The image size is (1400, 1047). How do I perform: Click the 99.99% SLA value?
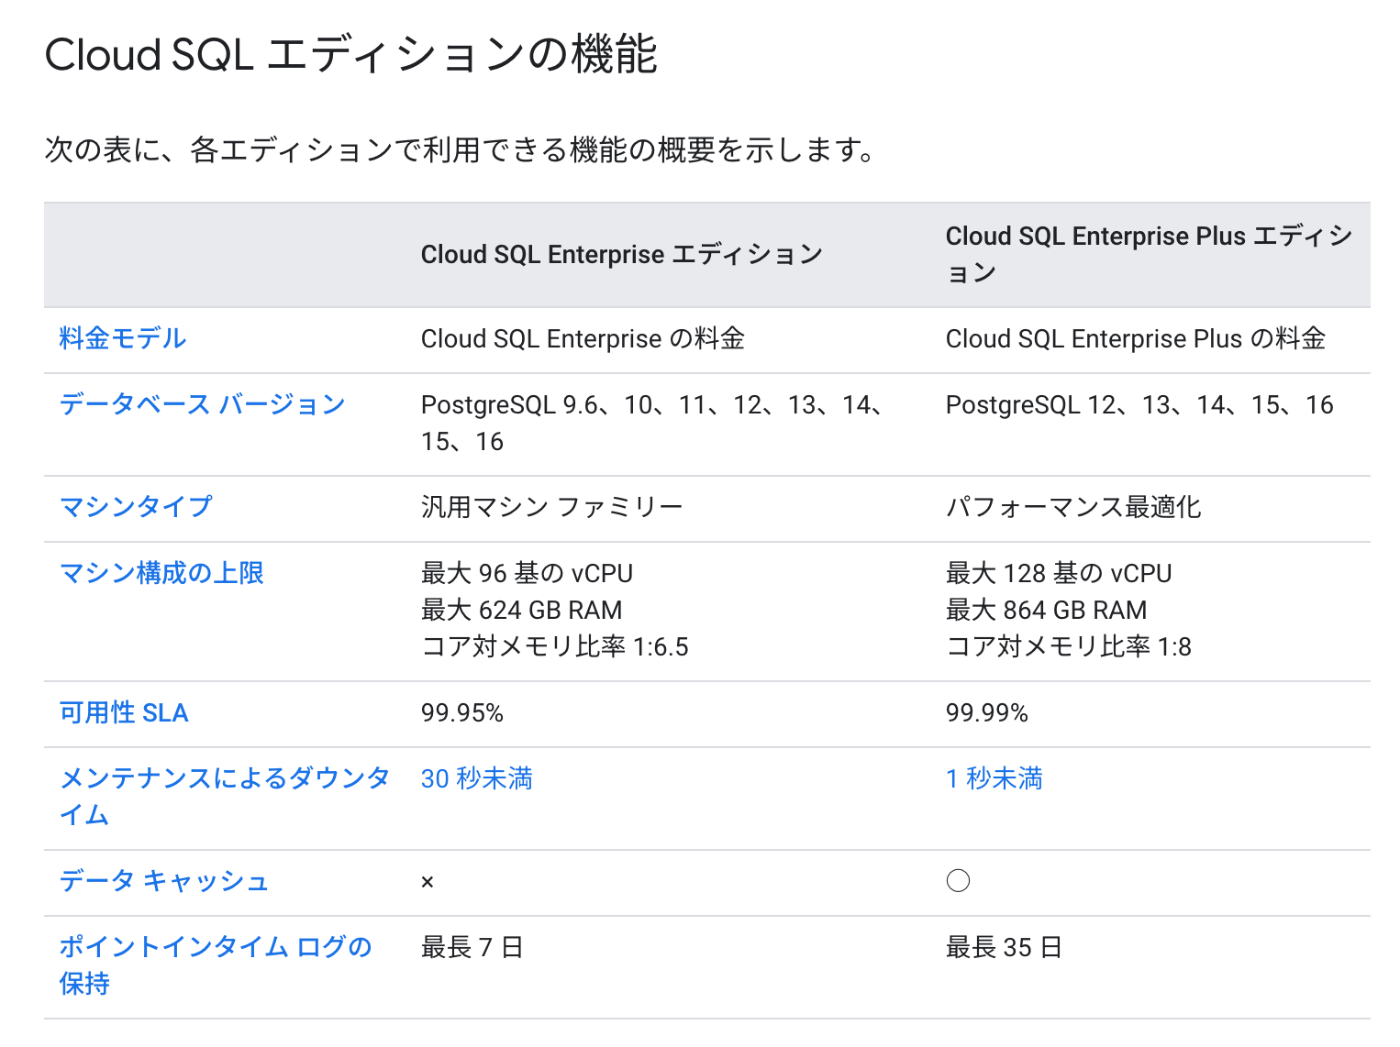pyautogui.click(x=987, y=712)
